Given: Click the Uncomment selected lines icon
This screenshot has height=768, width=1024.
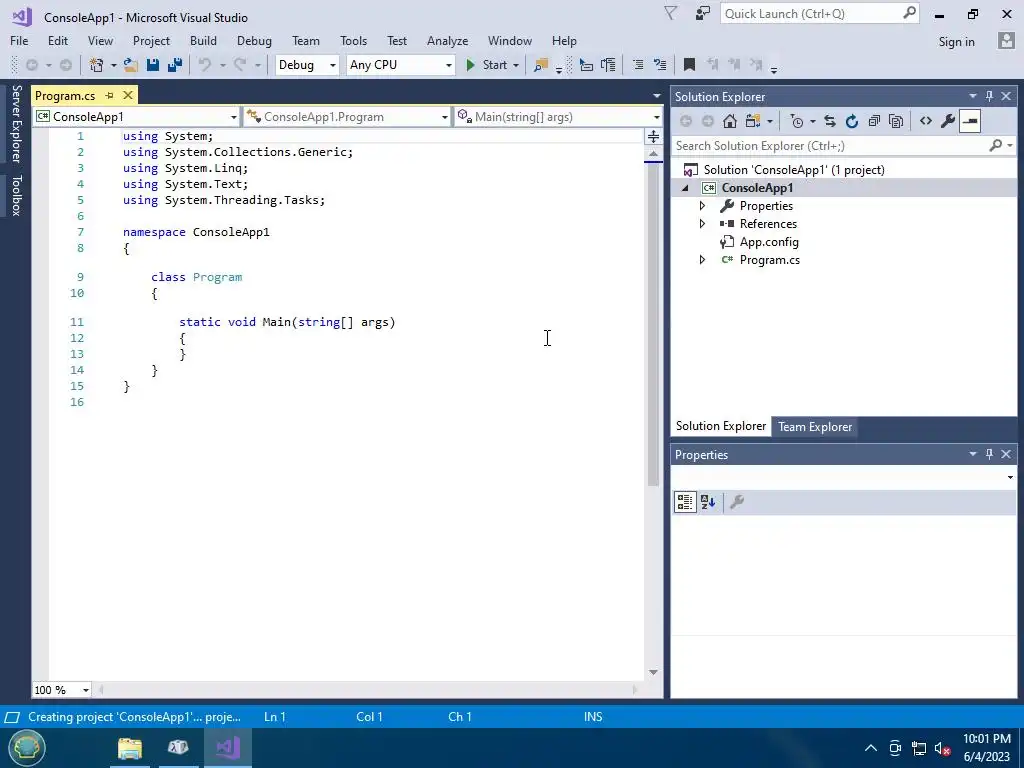Looking at the screenshot, I should click(660, 65).
